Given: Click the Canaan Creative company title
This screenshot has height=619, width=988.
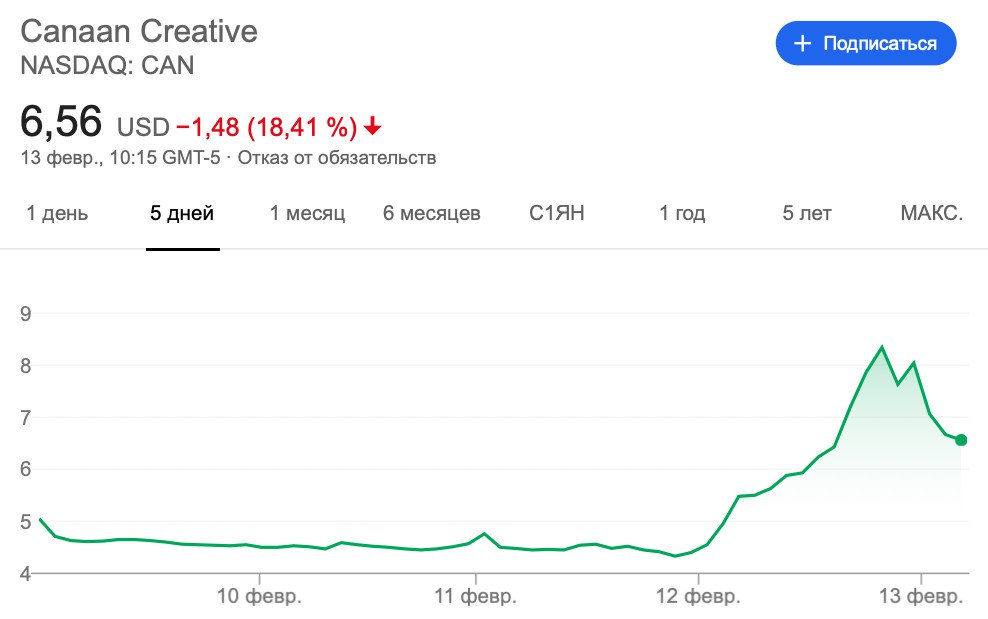Looking at the screenshot, I should click(x=139, y=31).
